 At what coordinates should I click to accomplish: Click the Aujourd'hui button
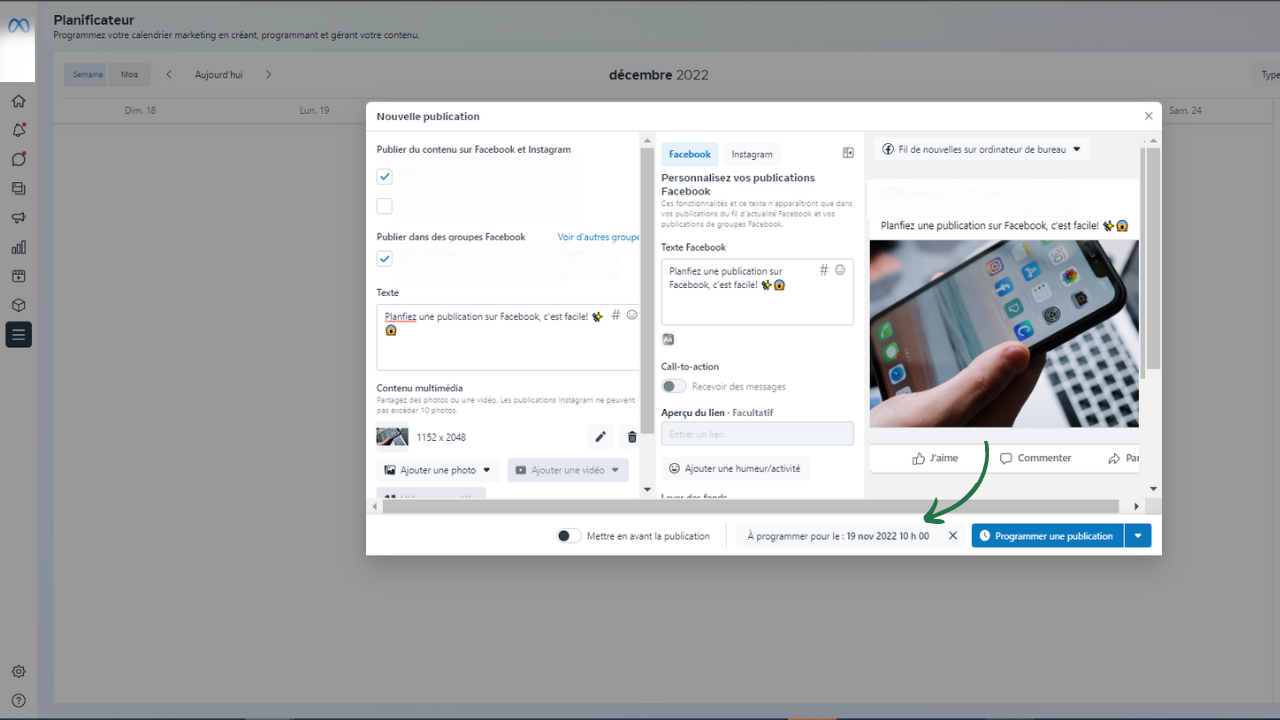(x=219, y=75)
